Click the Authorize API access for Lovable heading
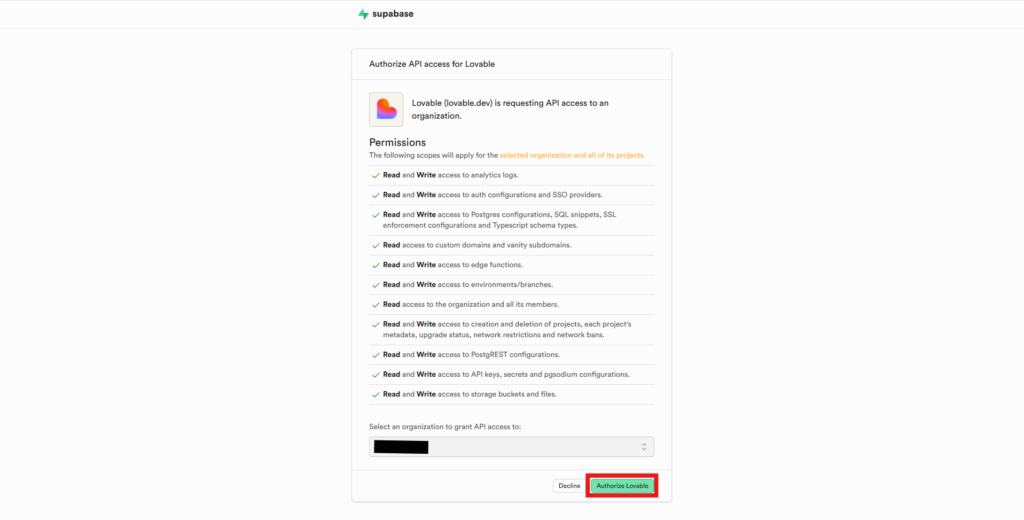 (x=432, y=64)
